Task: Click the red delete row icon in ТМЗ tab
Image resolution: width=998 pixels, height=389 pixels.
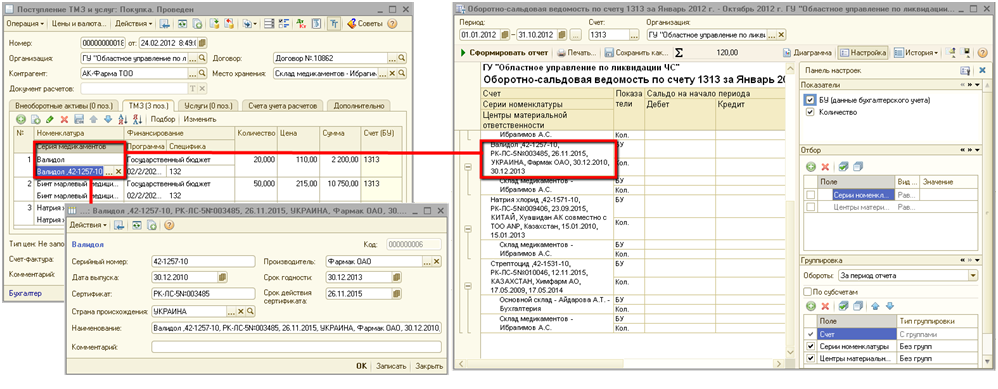Action: point(64,119)
